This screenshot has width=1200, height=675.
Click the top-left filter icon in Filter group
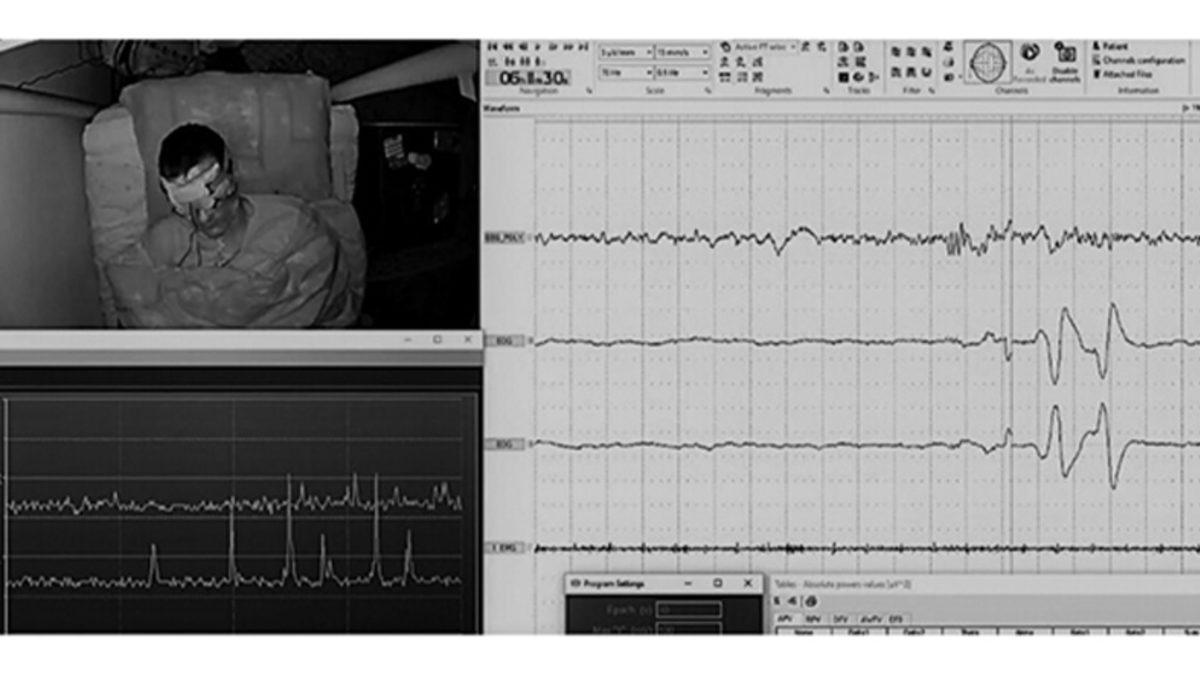(x=896, y=52)
